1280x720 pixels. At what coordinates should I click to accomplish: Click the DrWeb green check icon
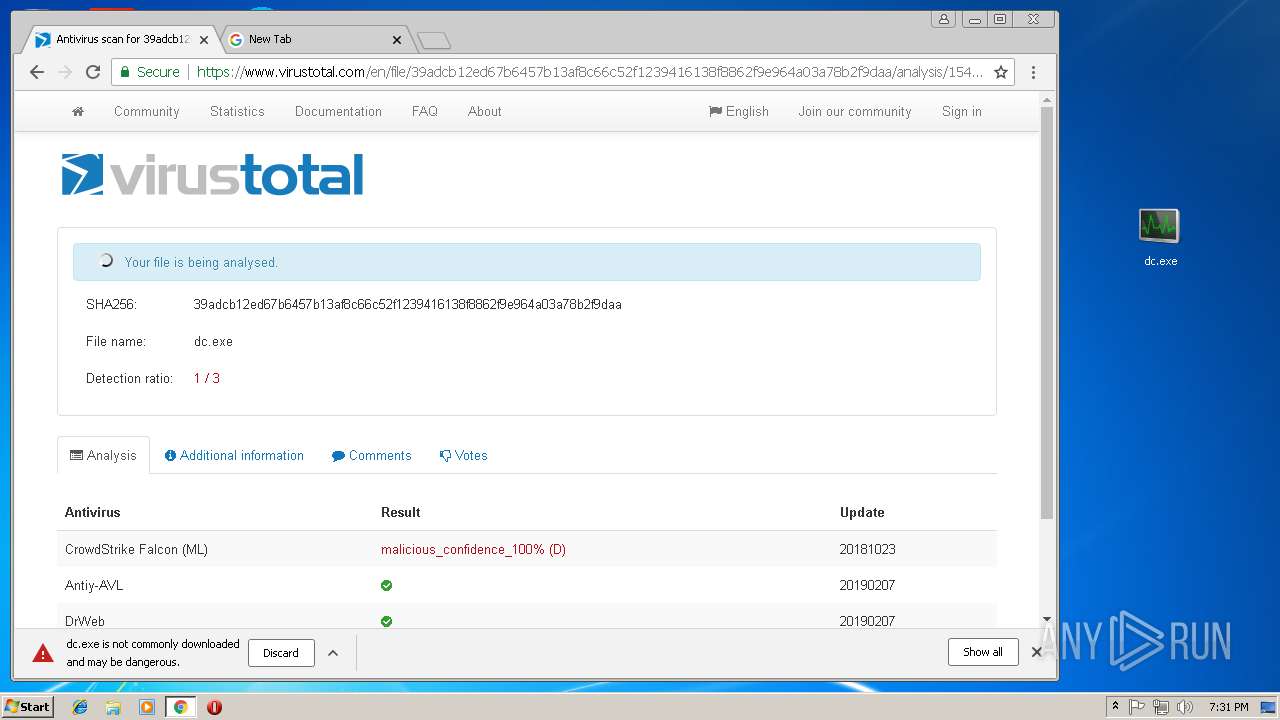click(387, 621)
